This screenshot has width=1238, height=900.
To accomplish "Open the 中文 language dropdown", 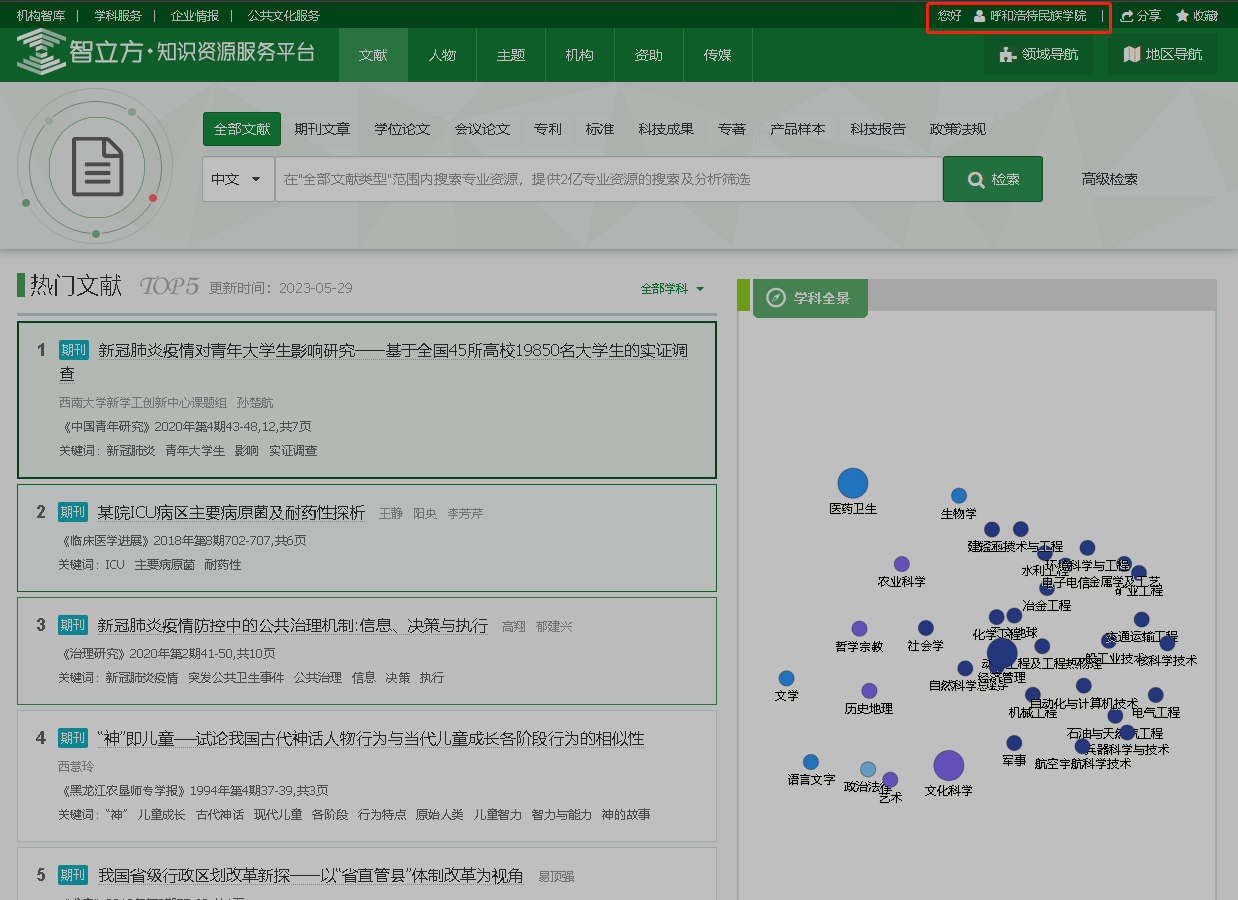I will click(238, 180).
